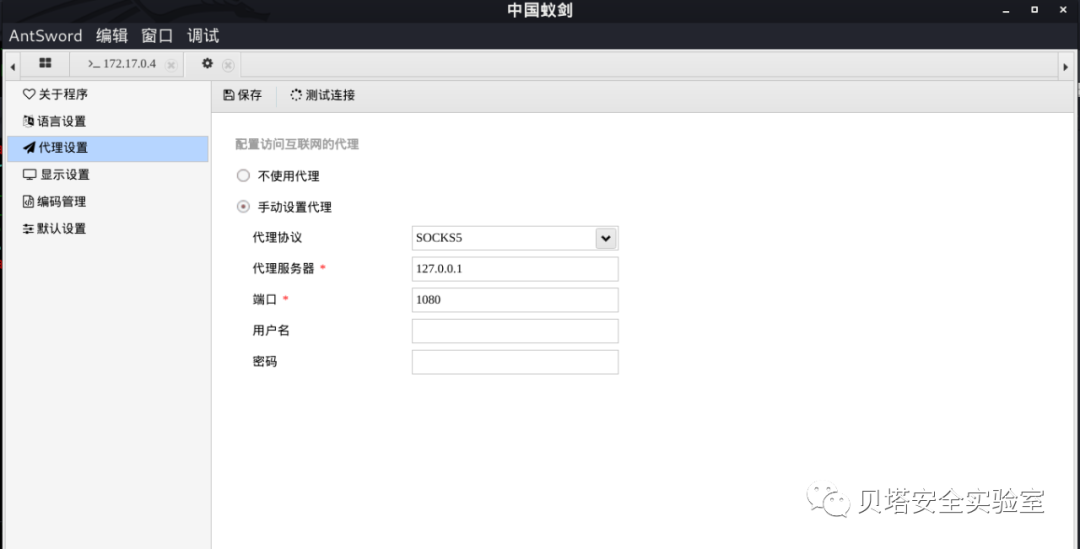Open 显示设置 in the sidebar
The height and width of the screenshot is (549, 1080).
pyautogui.click(x=107, y=175)
